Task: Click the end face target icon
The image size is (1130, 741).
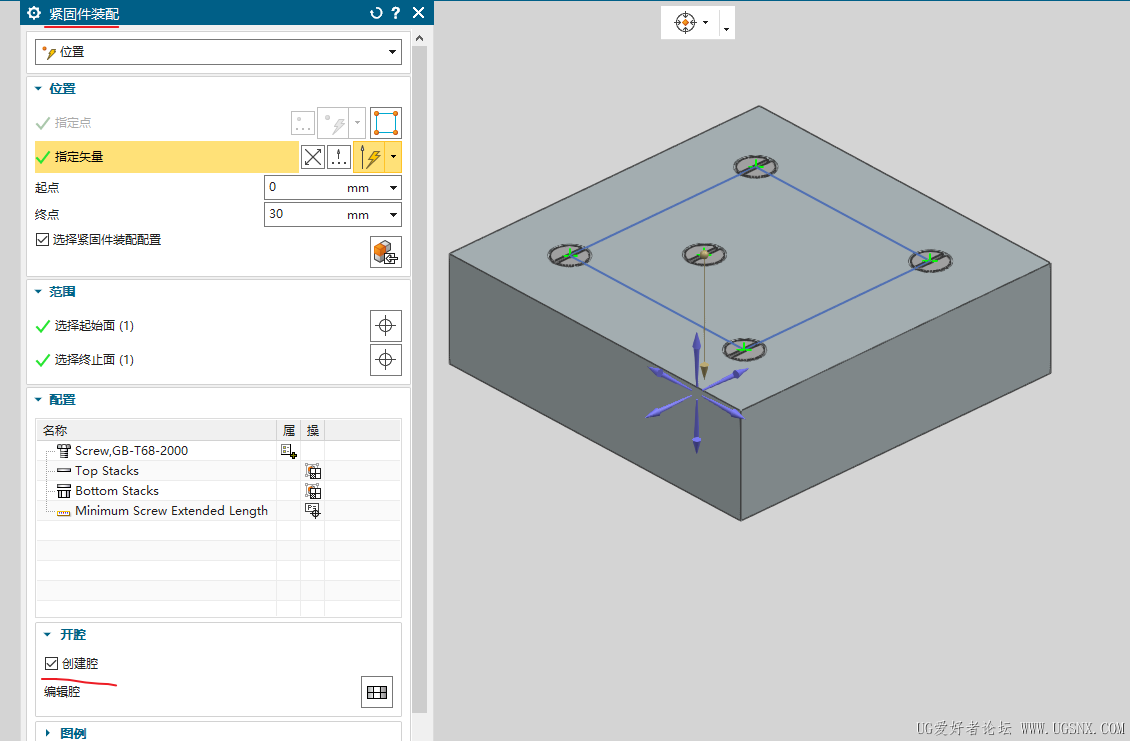Action: [x=386, y=360]
